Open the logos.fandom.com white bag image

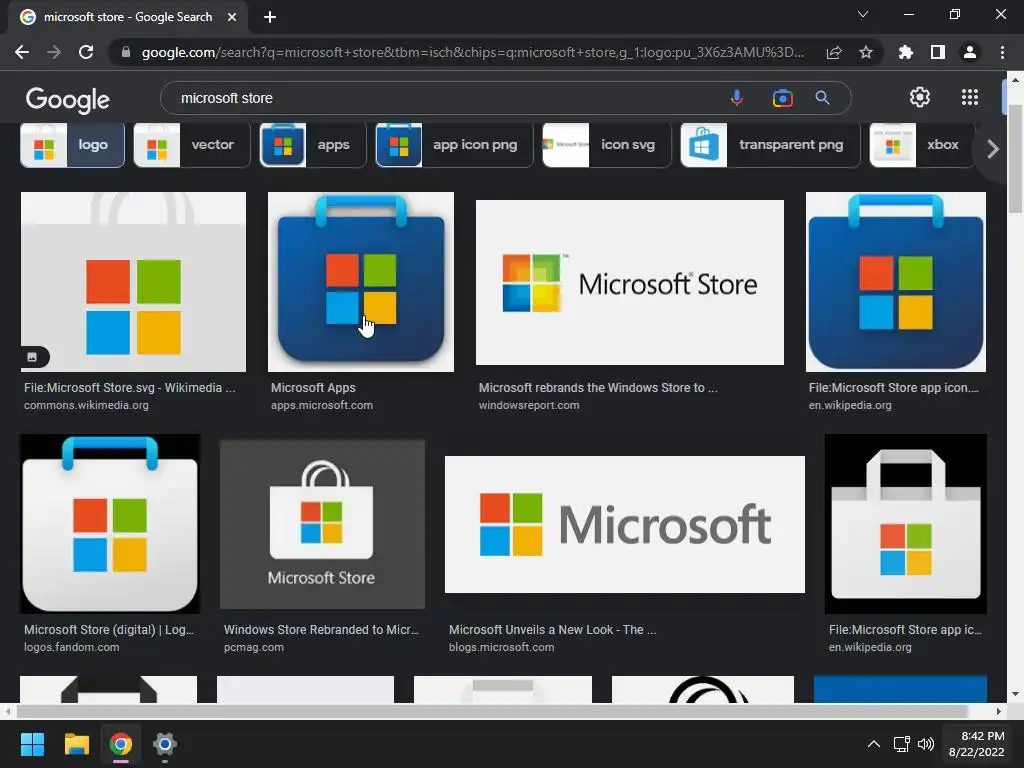coord(110,524)
